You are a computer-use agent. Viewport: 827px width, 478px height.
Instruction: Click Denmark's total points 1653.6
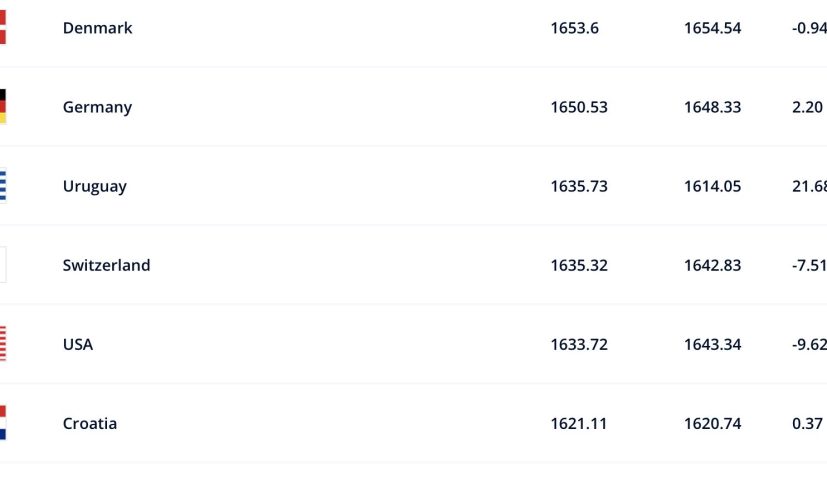[x=574, y=28]
